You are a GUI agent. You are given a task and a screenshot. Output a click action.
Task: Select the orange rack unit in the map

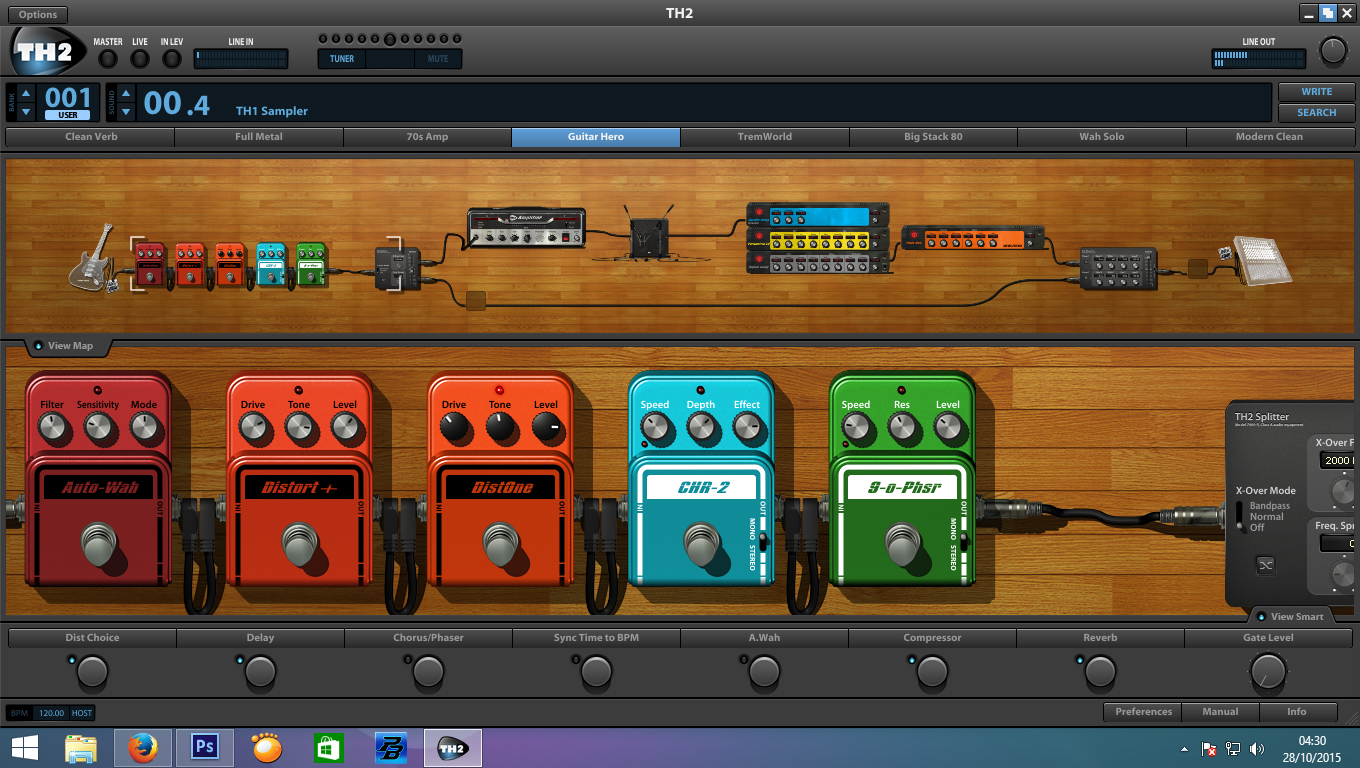(974, 237)
